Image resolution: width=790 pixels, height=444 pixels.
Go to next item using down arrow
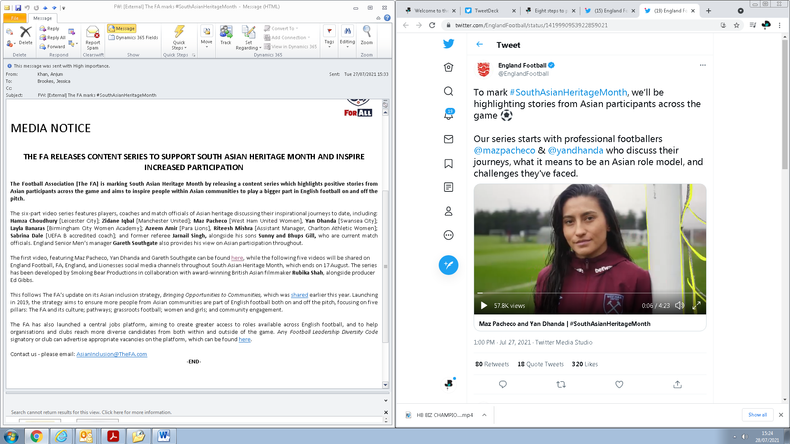click(x=54, y=8)
